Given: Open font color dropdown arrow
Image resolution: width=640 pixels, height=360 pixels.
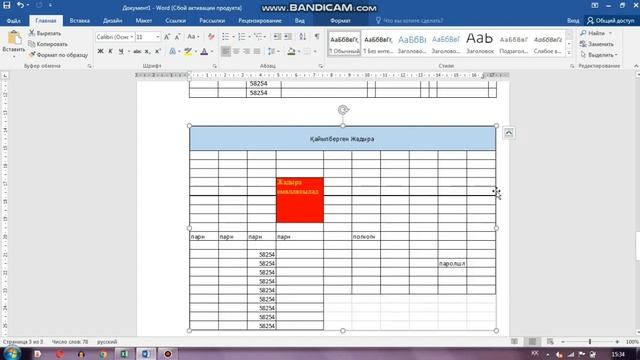Looking at the screenshot, I should tap(211, 51).
